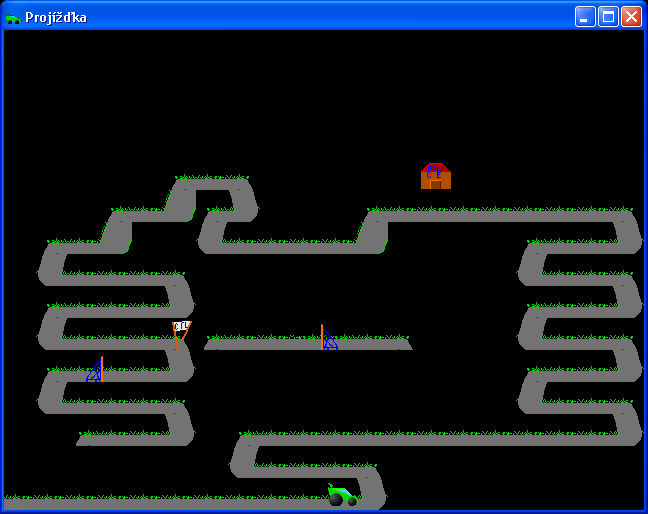Close the Projížďka game window
This screenshot has width=648, height=514.
[631, 17]
